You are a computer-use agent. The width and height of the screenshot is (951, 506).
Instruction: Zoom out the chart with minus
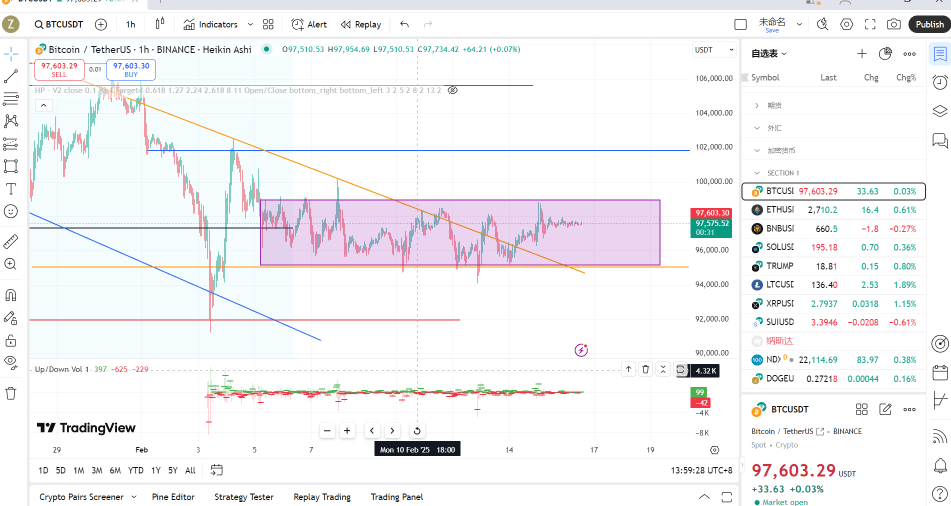(328, 431)
